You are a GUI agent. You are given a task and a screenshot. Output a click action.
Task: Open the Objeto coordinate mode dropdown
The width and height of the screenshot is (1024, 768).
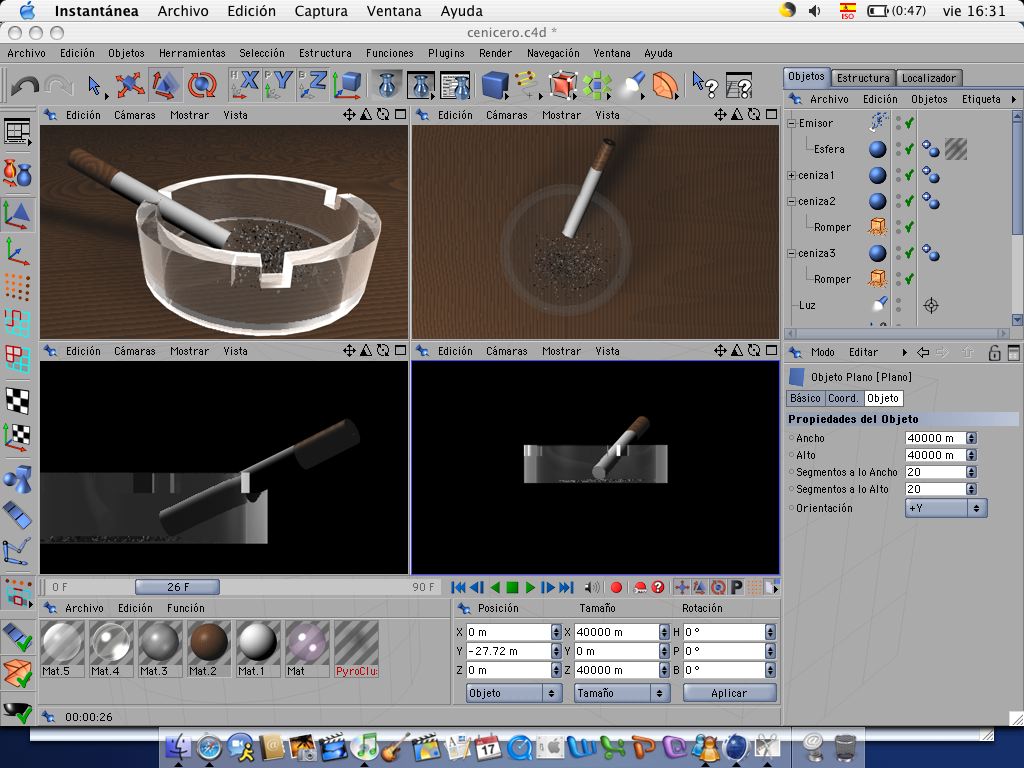coord(514,693)
